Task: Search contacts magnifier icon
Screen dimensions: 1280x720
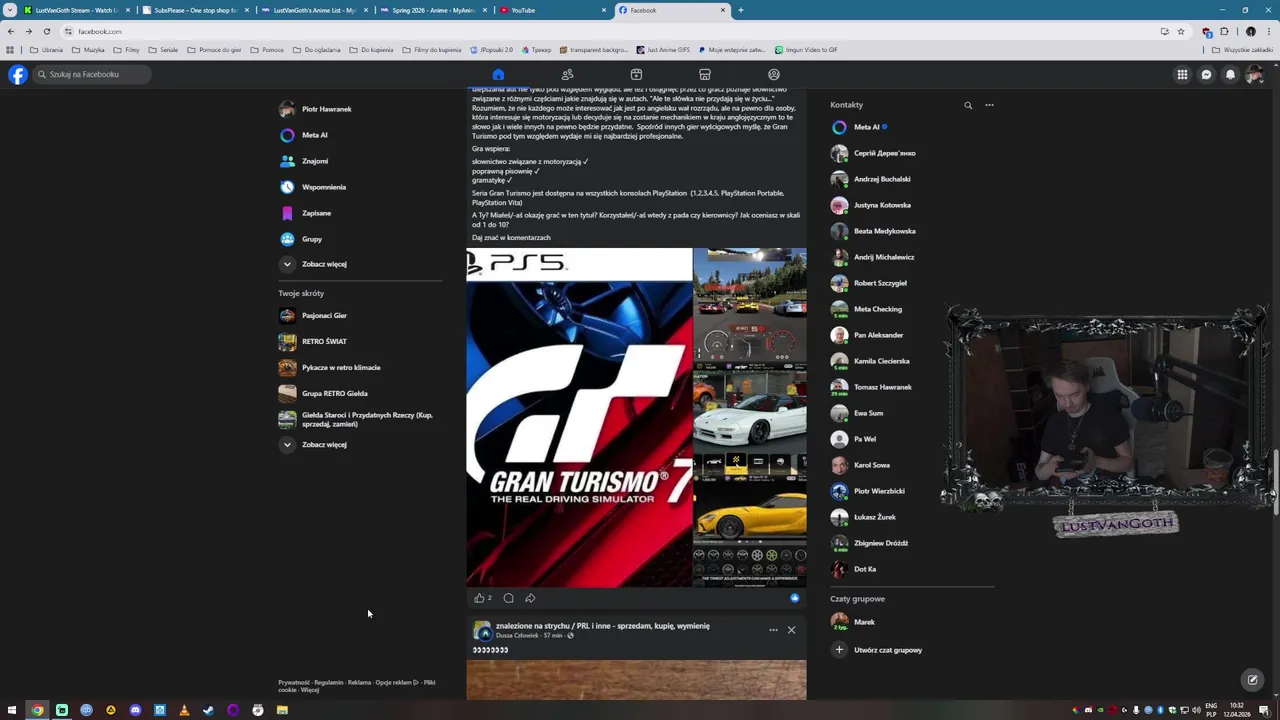Action: tap(968, 105)
